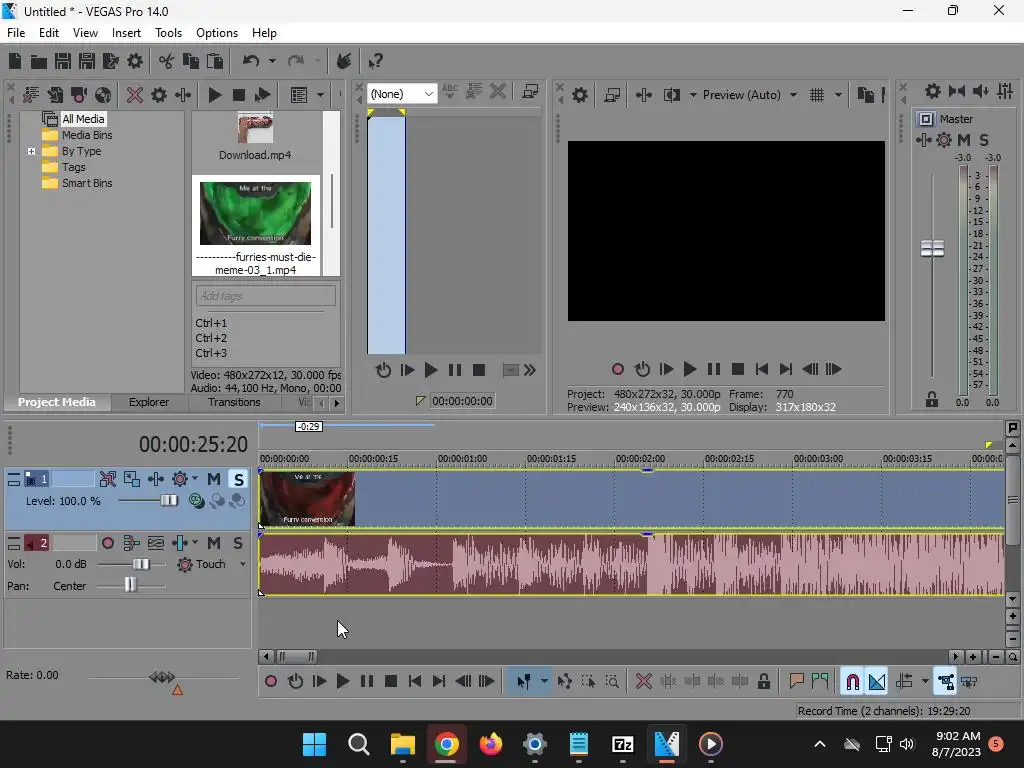Screen dimensions: 1024x768
Task: Pause playback in video preview window
Action: (713, 370)
